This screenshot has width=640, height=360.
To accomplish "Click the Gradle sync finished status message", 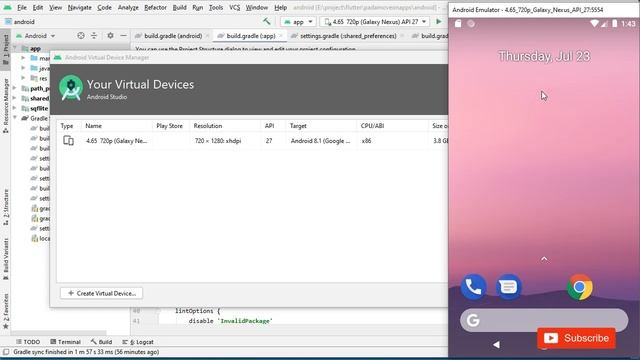I will coord(86,352).
